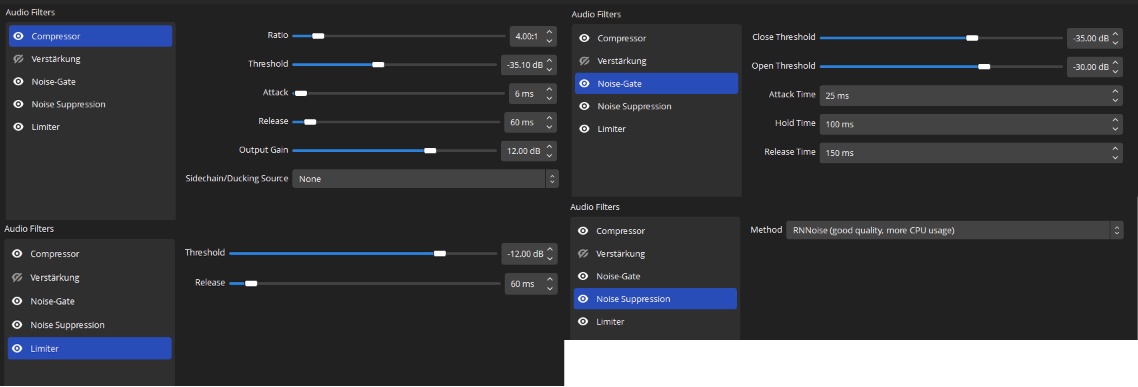Click the Release Time 150 ms field

tap(971, 152)
